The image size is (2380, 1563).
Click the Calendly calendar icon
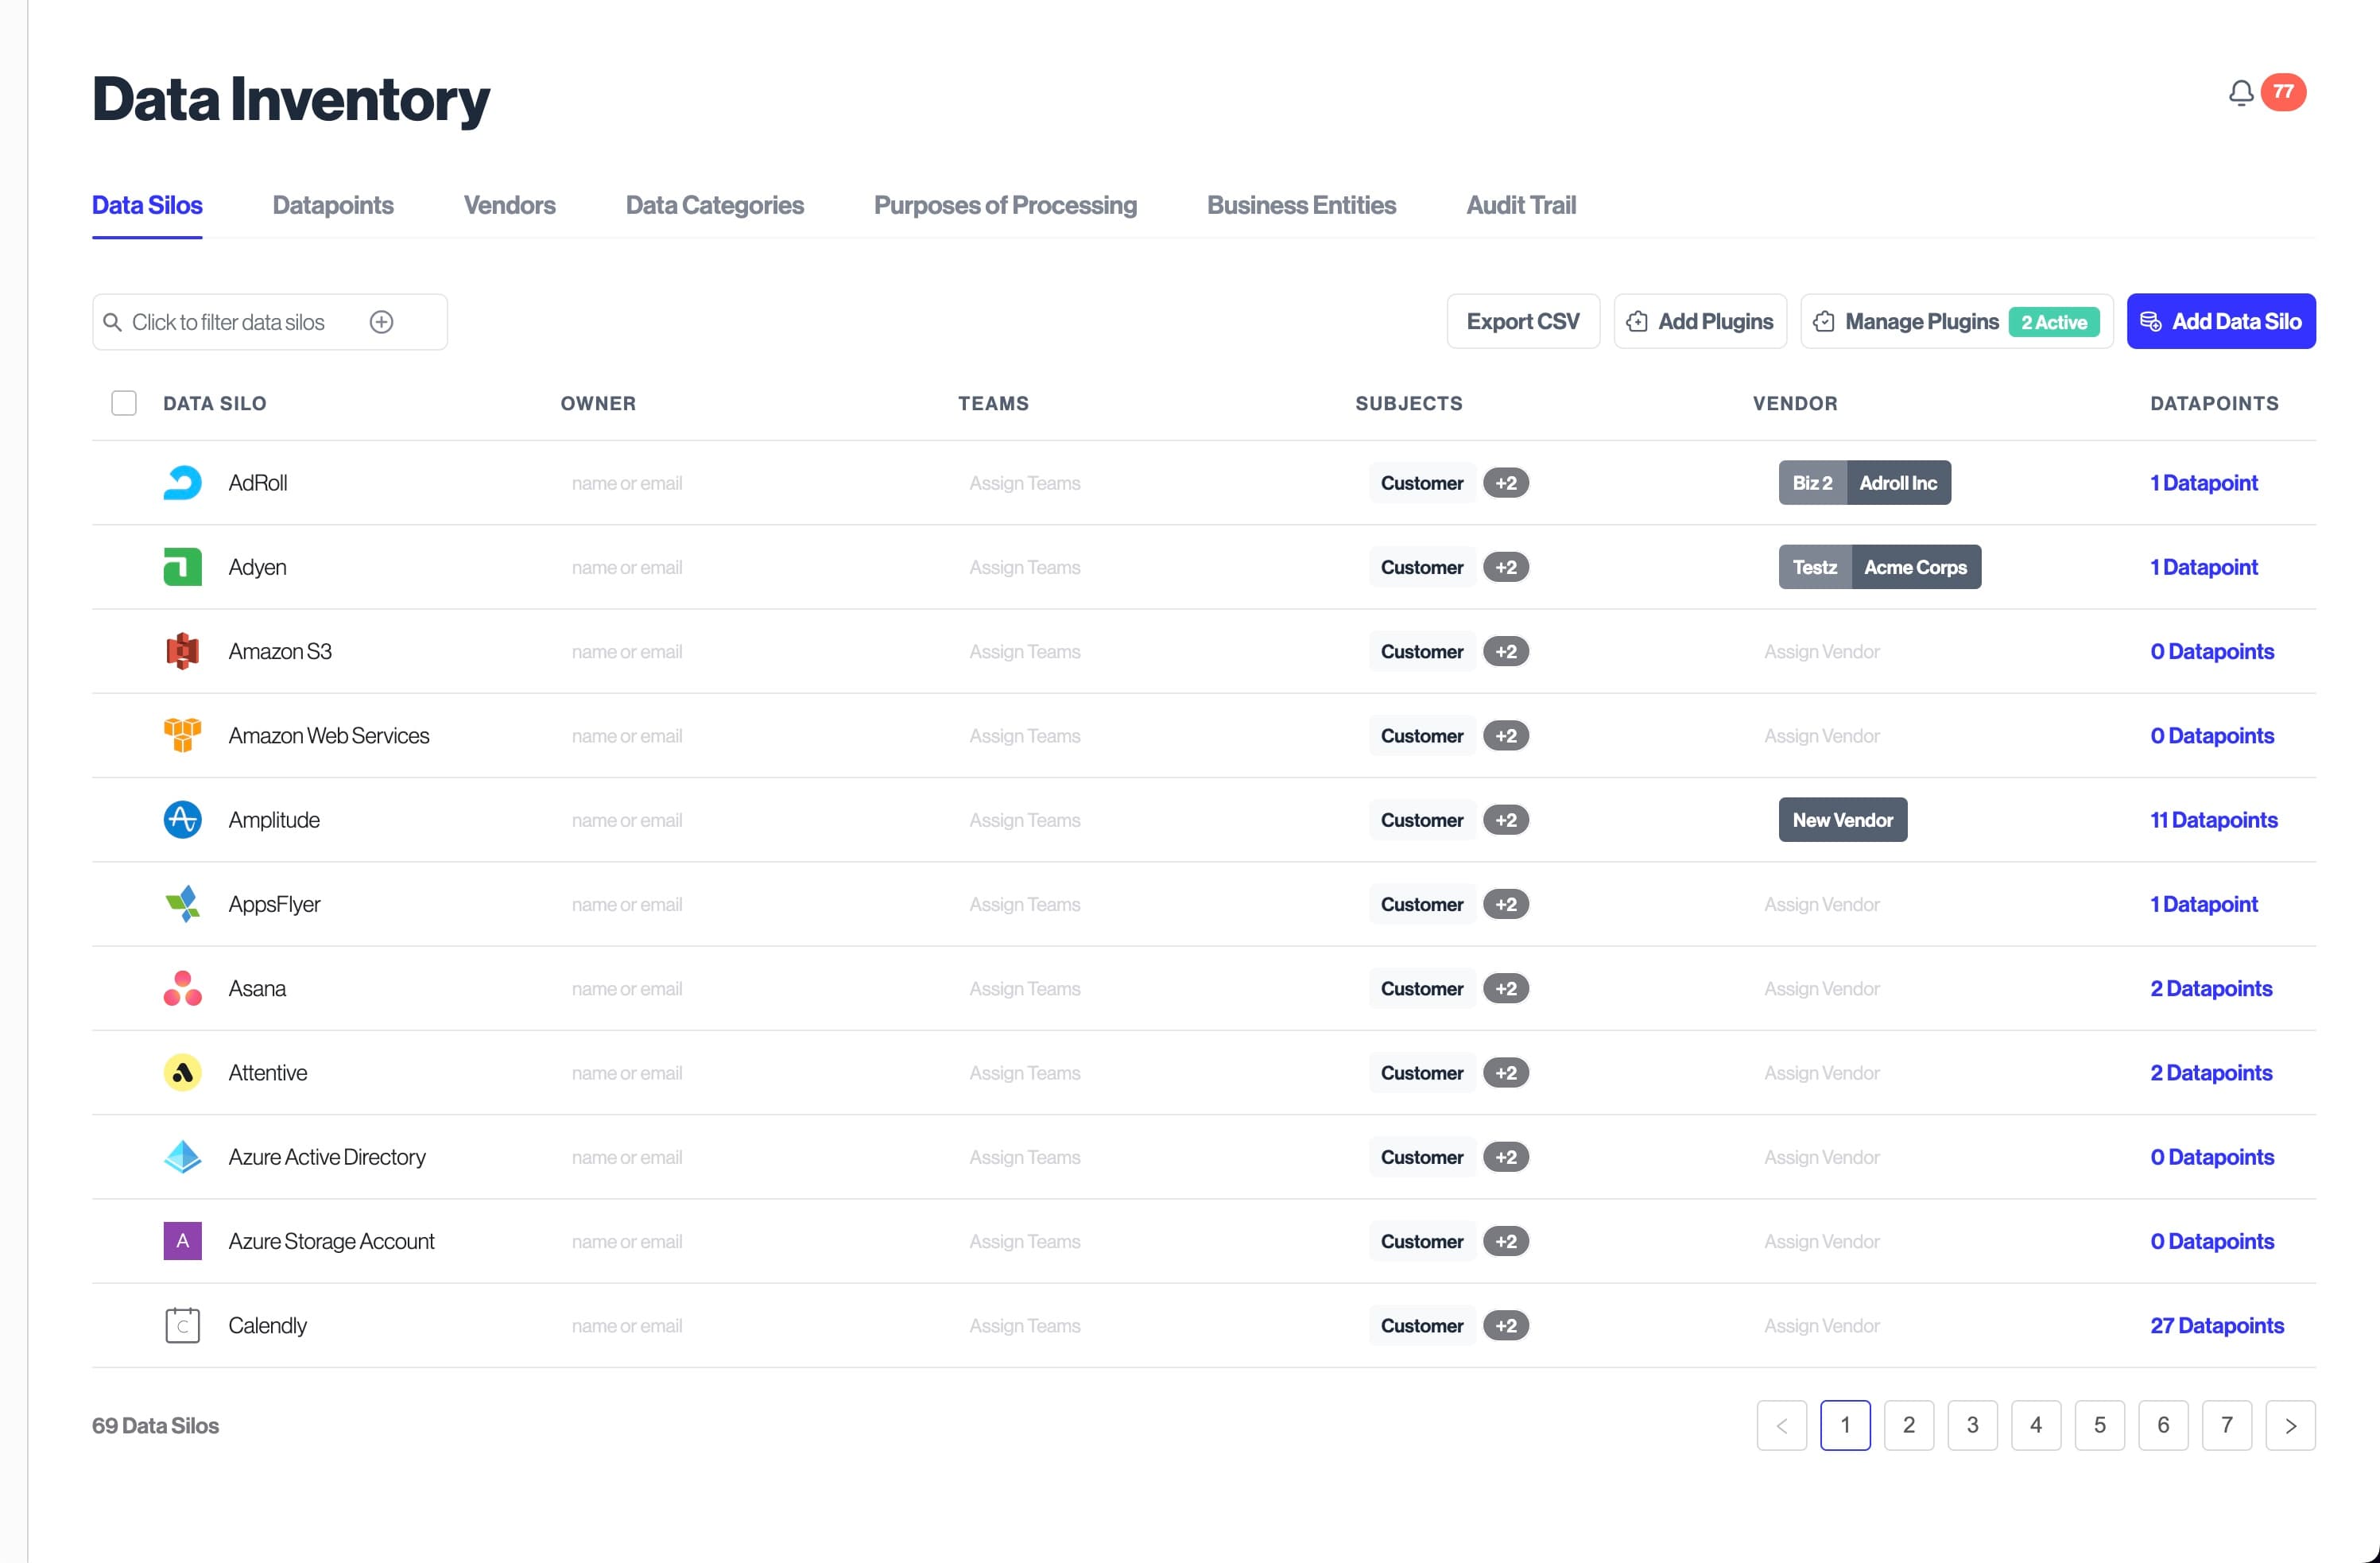(182, 1325)
